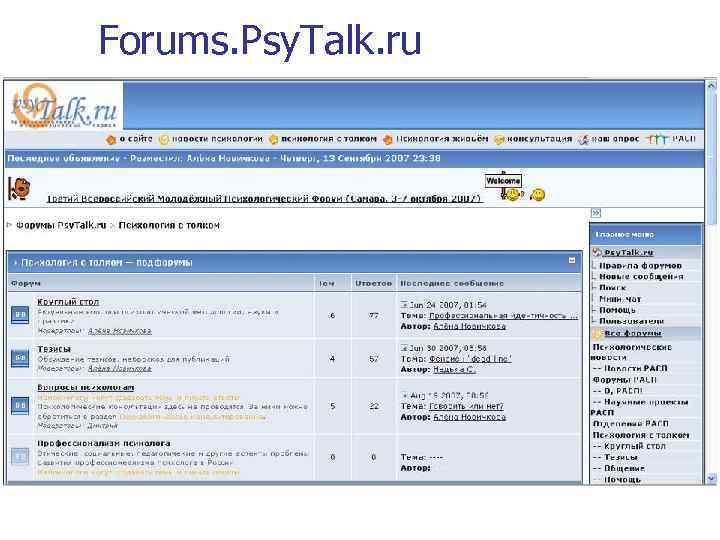Open 'психология с толком' menu item

(329, 139)
